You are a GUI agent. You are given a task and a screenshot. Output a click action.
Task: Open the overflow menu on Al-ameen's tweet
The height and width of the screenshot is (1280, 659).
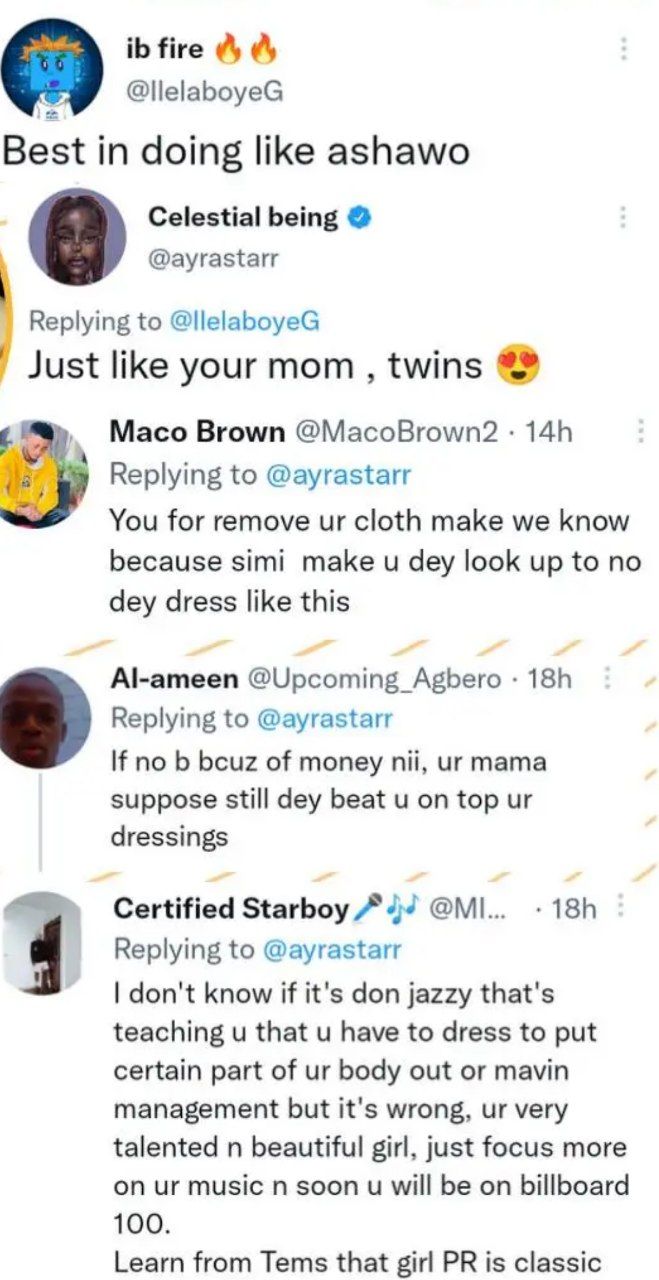click(x=607, y=679)
